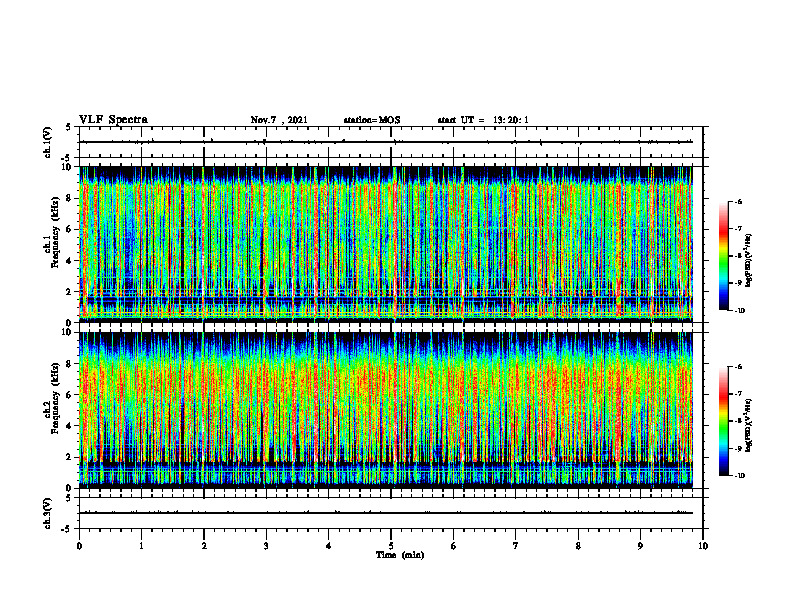Image resolution: width=792 pixels, height=612 pixels.
Task: Click ch.2 spectrogram frequency tick "8"
Action: [x=70, y=364]
